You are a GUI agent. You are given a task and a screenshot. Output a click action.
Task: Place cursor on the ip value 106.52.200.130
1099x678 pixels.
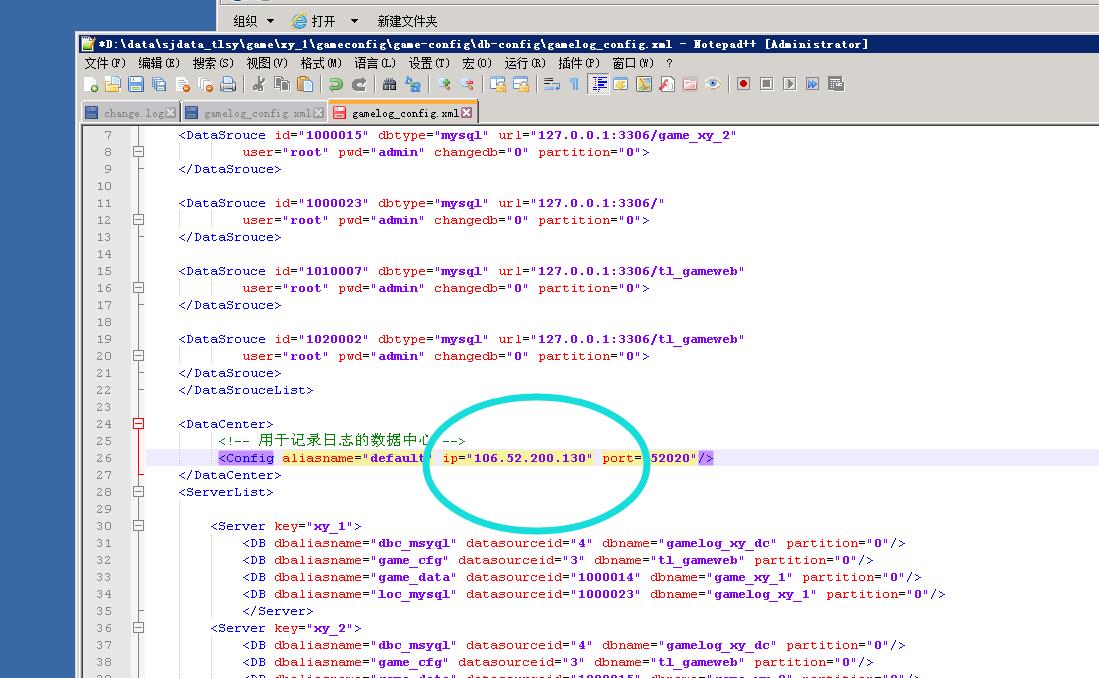(529, 458)
